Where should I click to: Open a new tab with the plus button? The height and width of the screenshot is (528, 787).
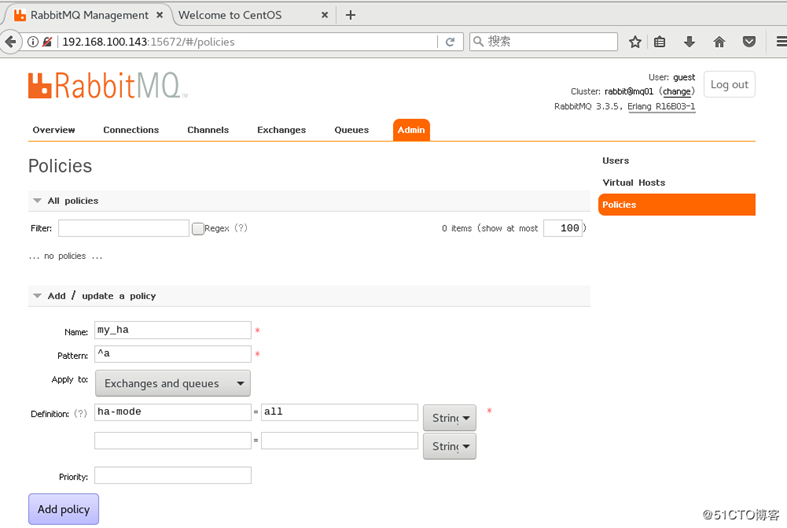(x=350, y=15)
